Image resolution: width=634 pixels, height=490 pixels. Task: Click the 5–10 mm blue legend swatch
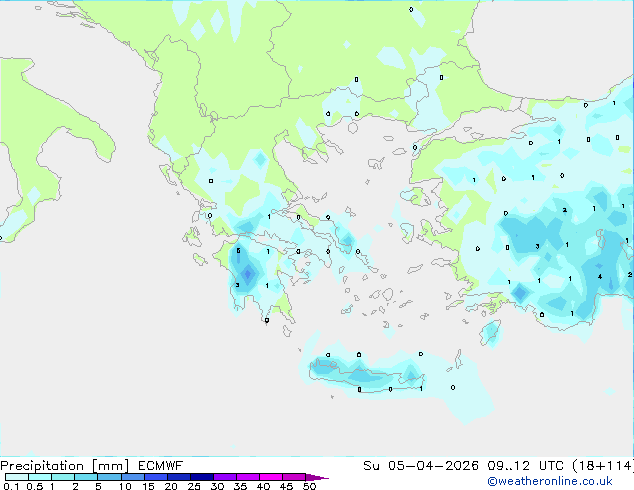tap(109, 477)
